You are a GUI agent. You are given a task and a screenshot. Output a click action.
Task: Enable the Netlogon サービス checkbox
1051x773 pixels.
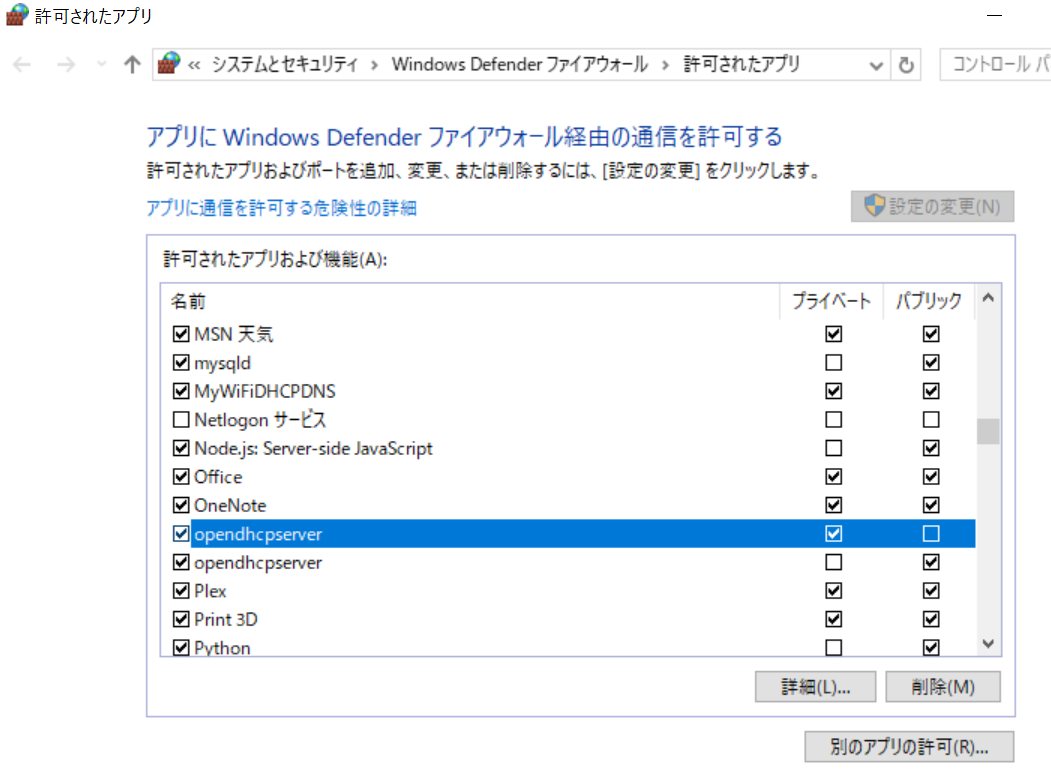pos(181,420)
